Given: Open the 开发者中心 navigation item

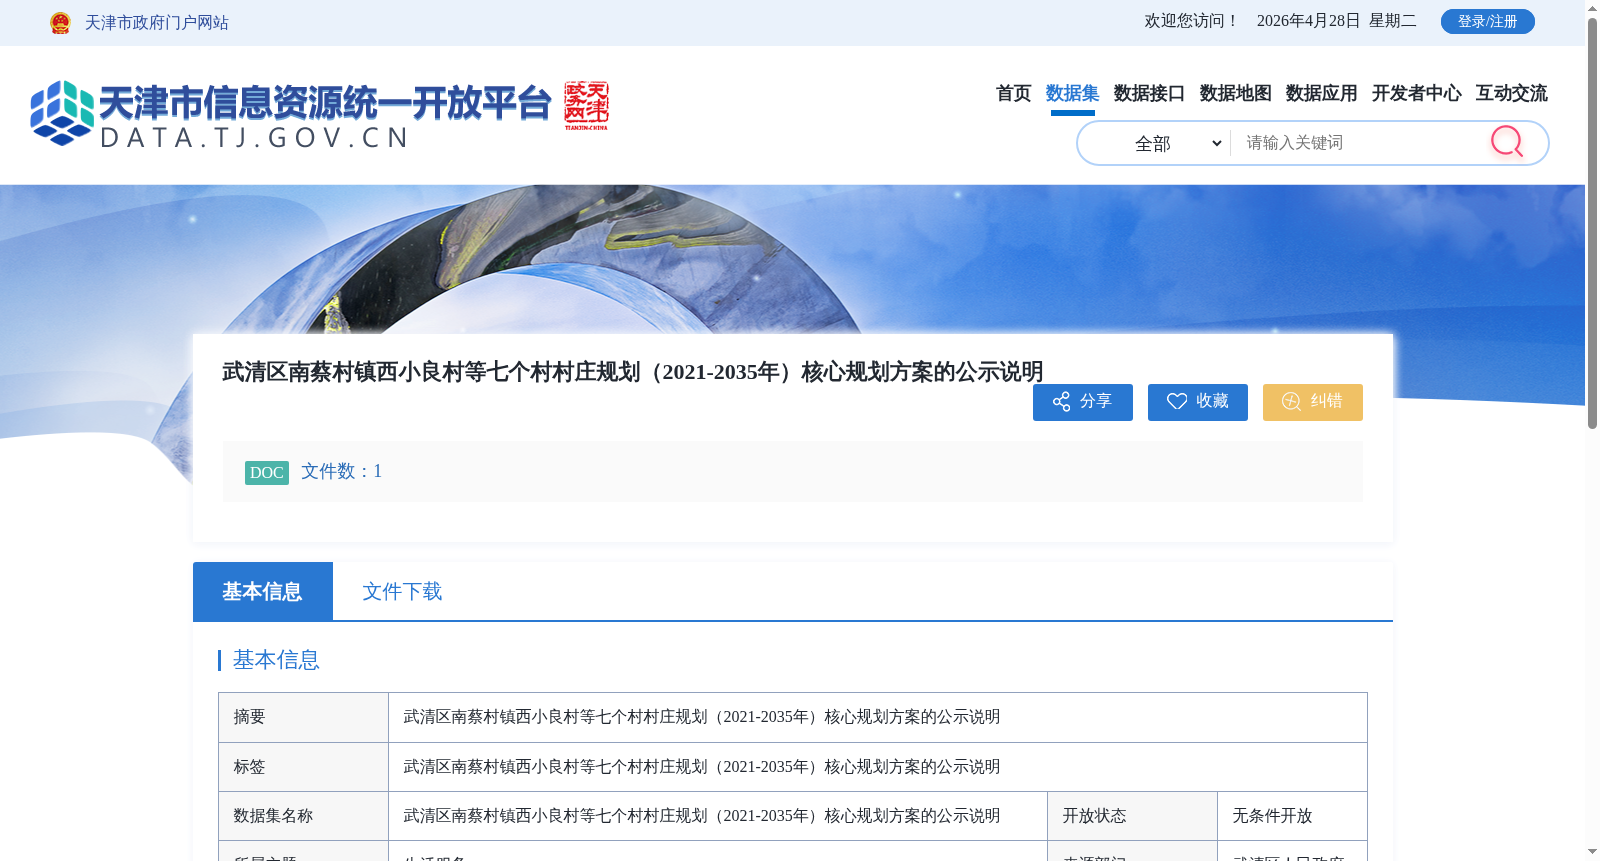Looking at the screenshot, I should pyautogui.click(x=1416, y=93).
